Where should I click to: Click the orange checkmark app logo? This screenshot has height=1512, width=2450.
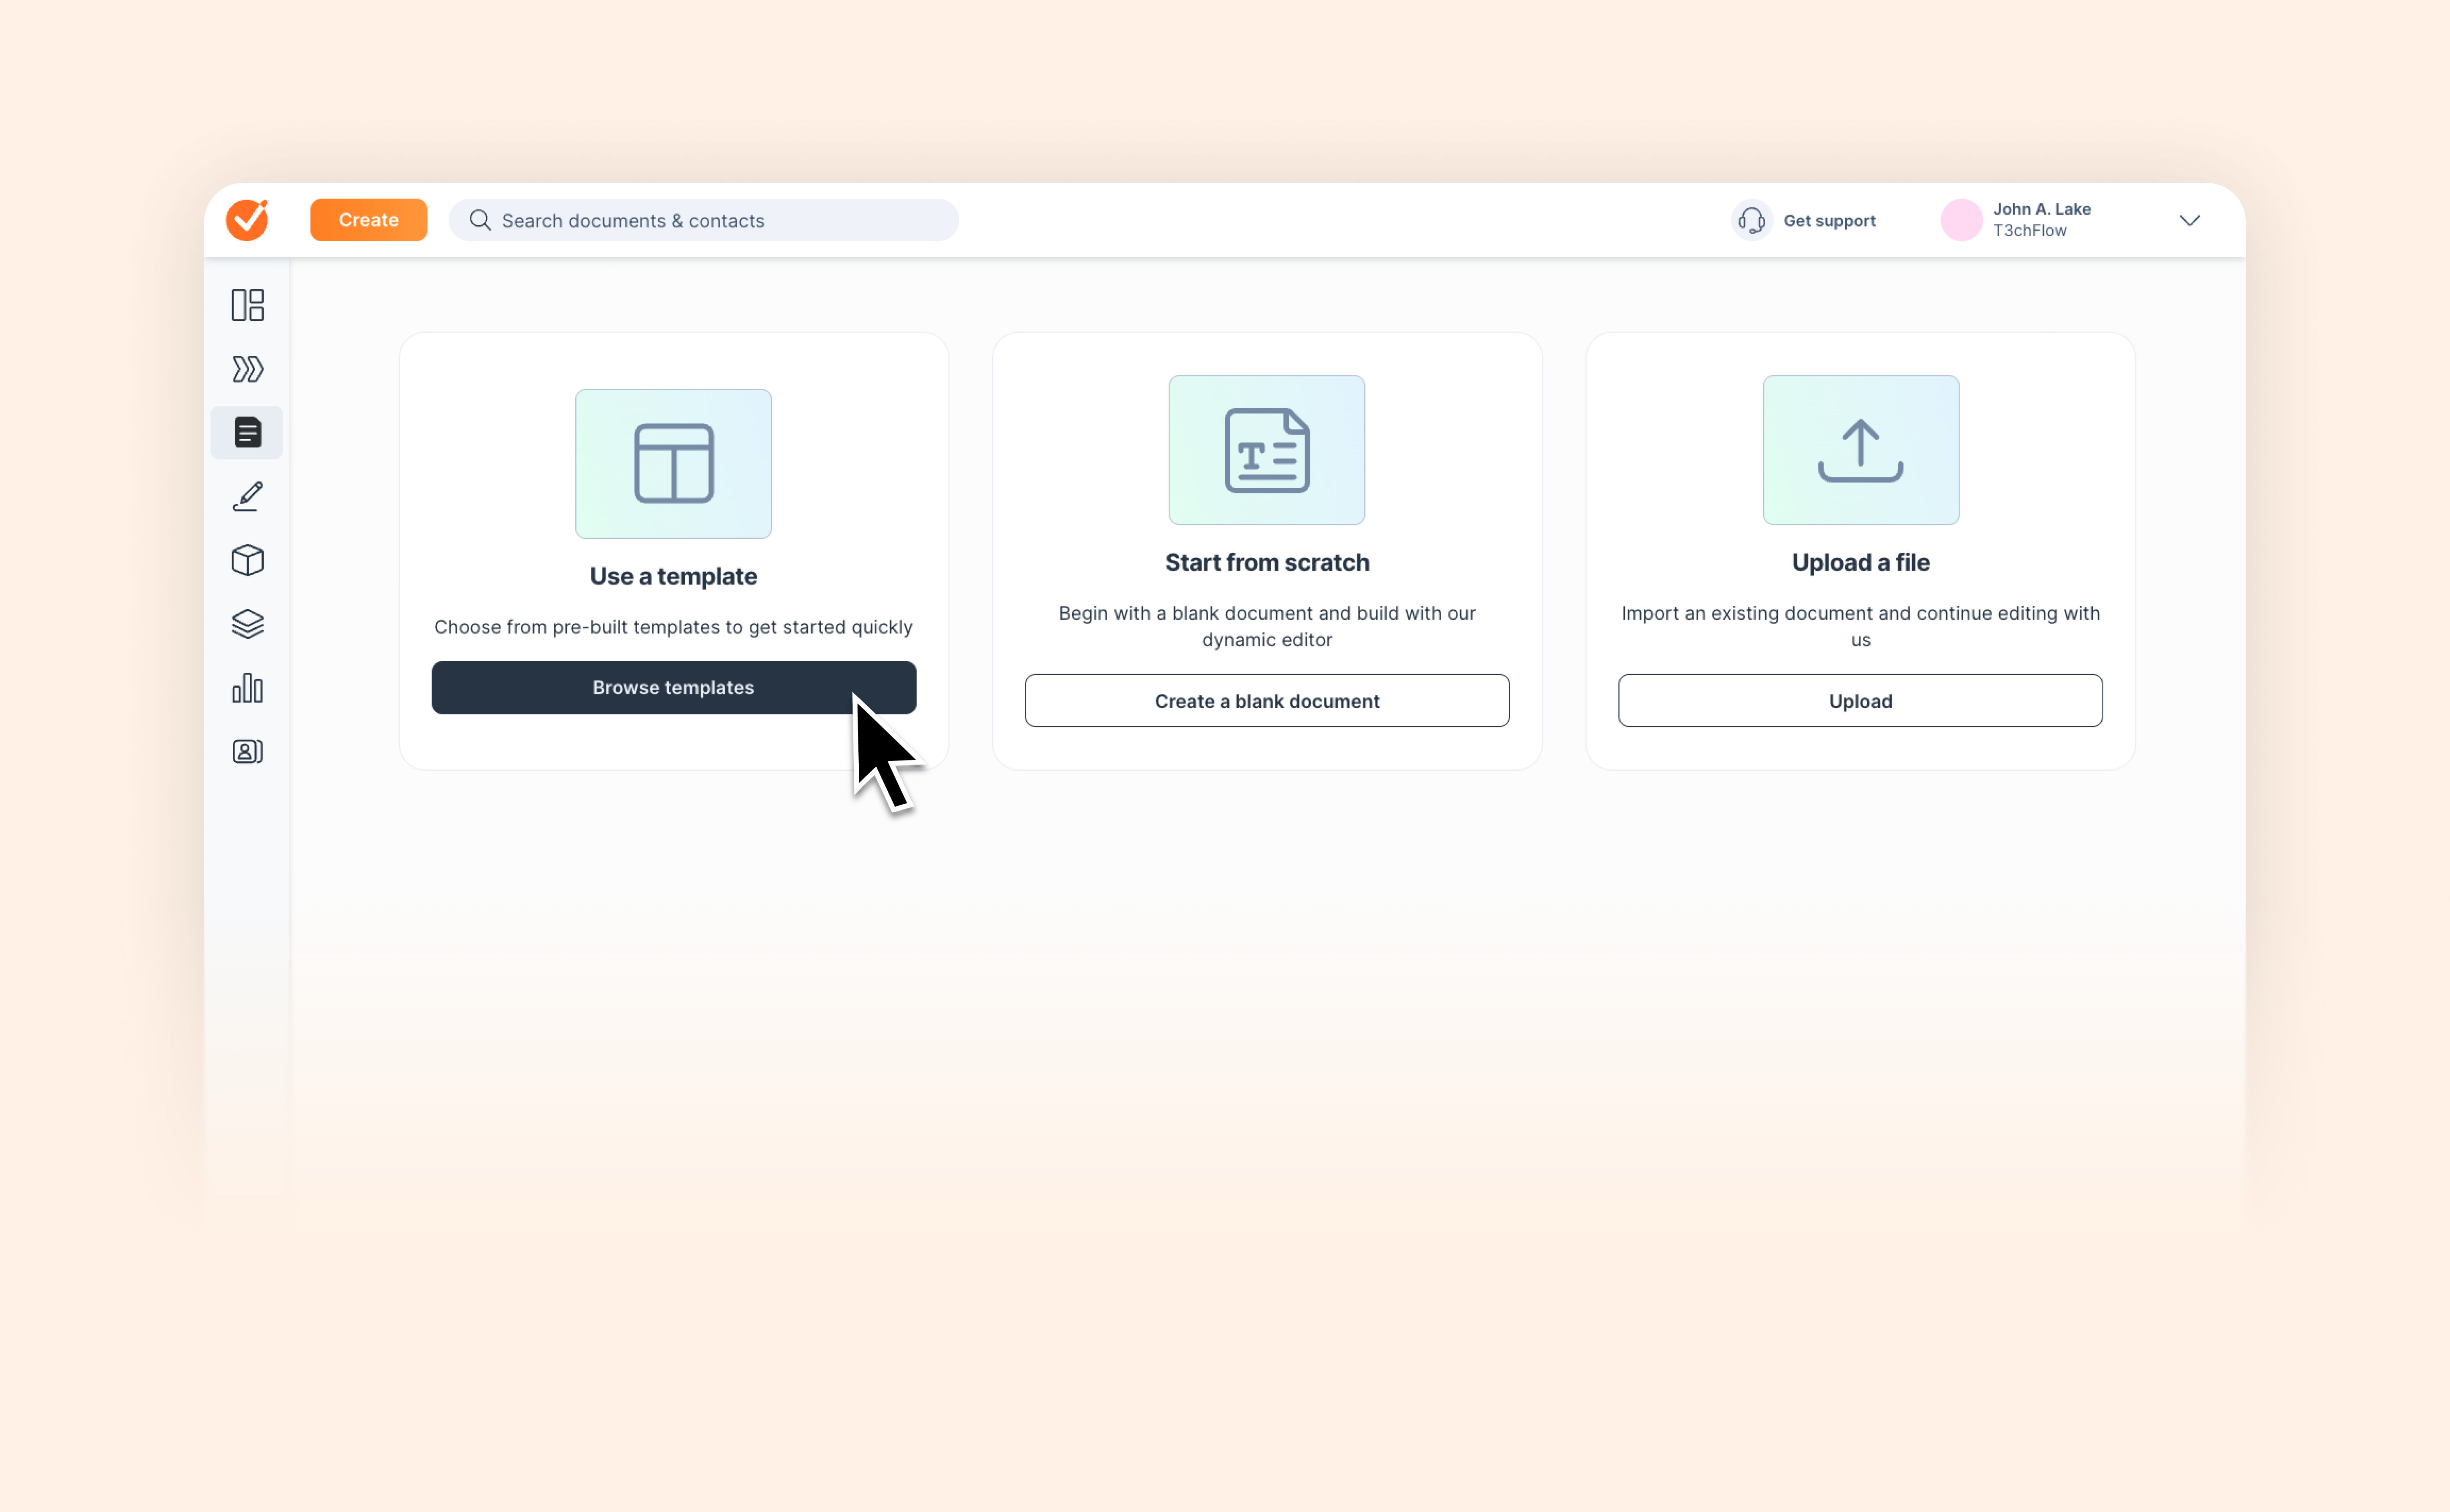[x=247, y=219]
